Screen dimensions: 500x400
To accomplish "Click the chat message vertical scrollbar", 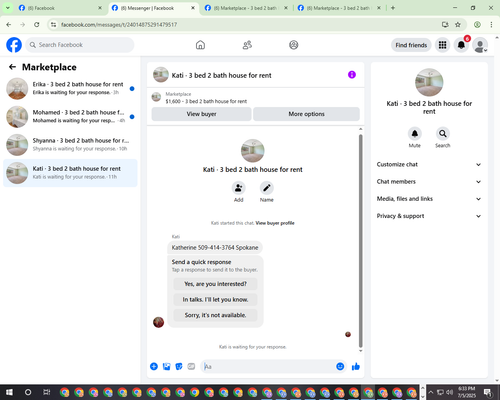I will (360, 240).
